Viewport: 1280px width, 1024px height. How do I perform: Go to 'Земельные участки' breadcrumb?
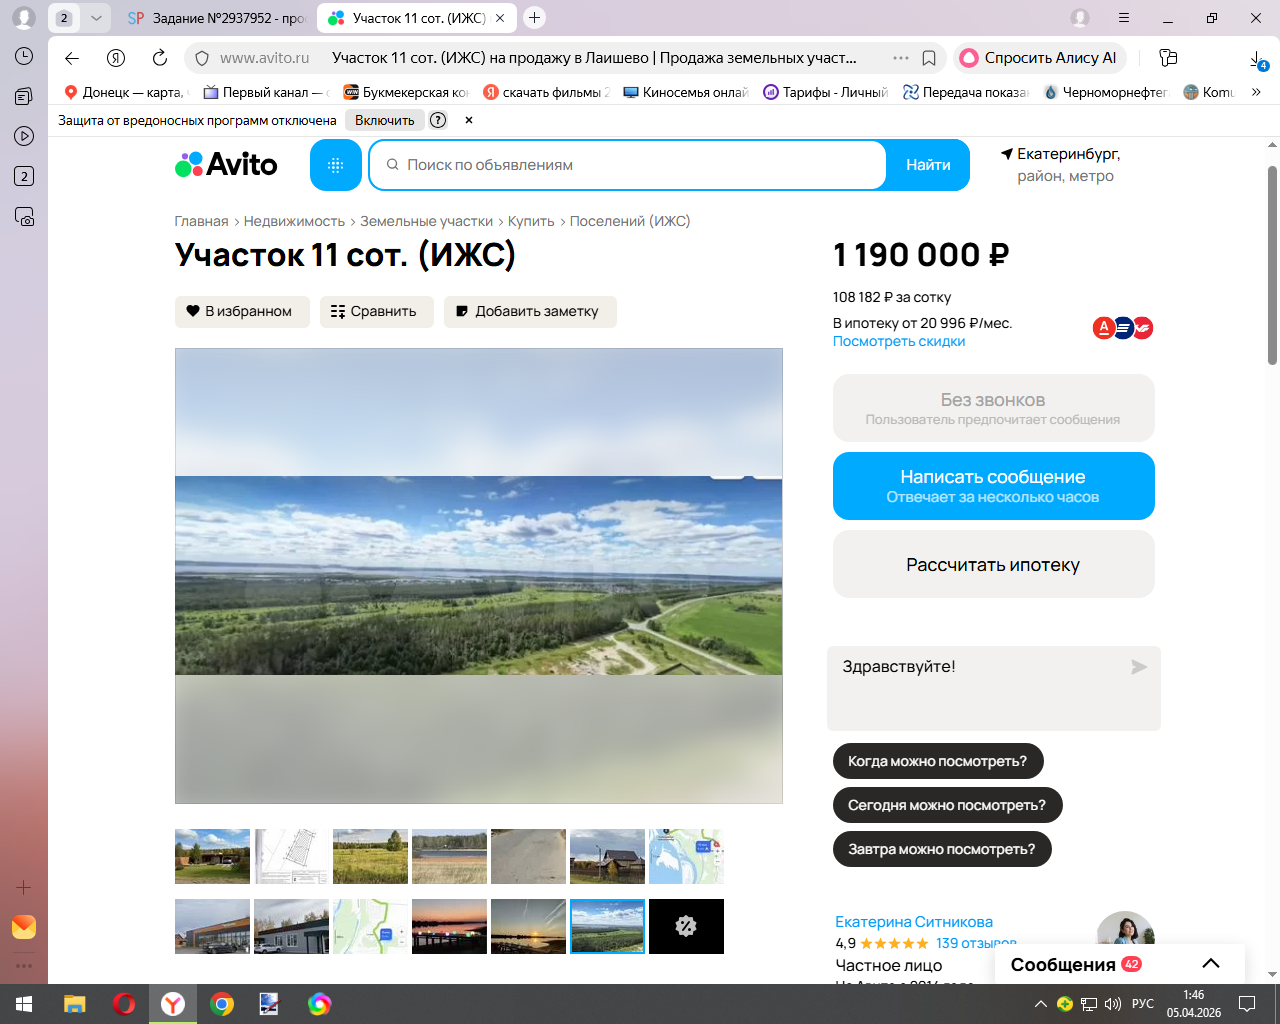pos(427,221)
